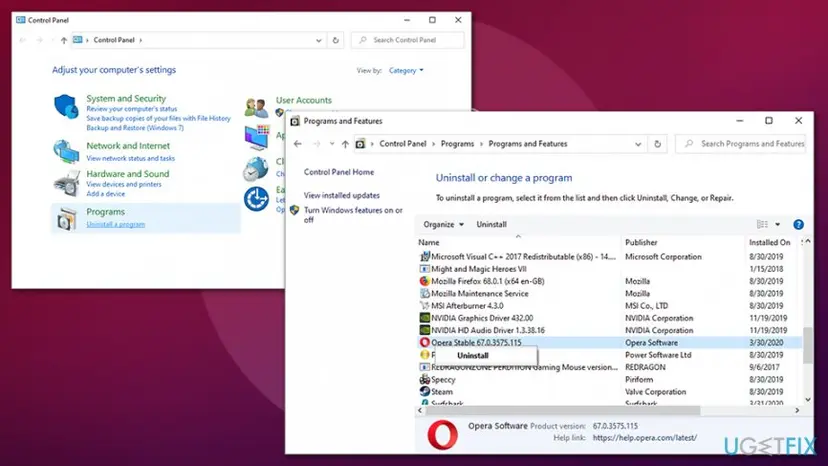This screenshot has width=828, height=466.
Task: Click the View network status and tasks link
Action: (x=130, y=159)
